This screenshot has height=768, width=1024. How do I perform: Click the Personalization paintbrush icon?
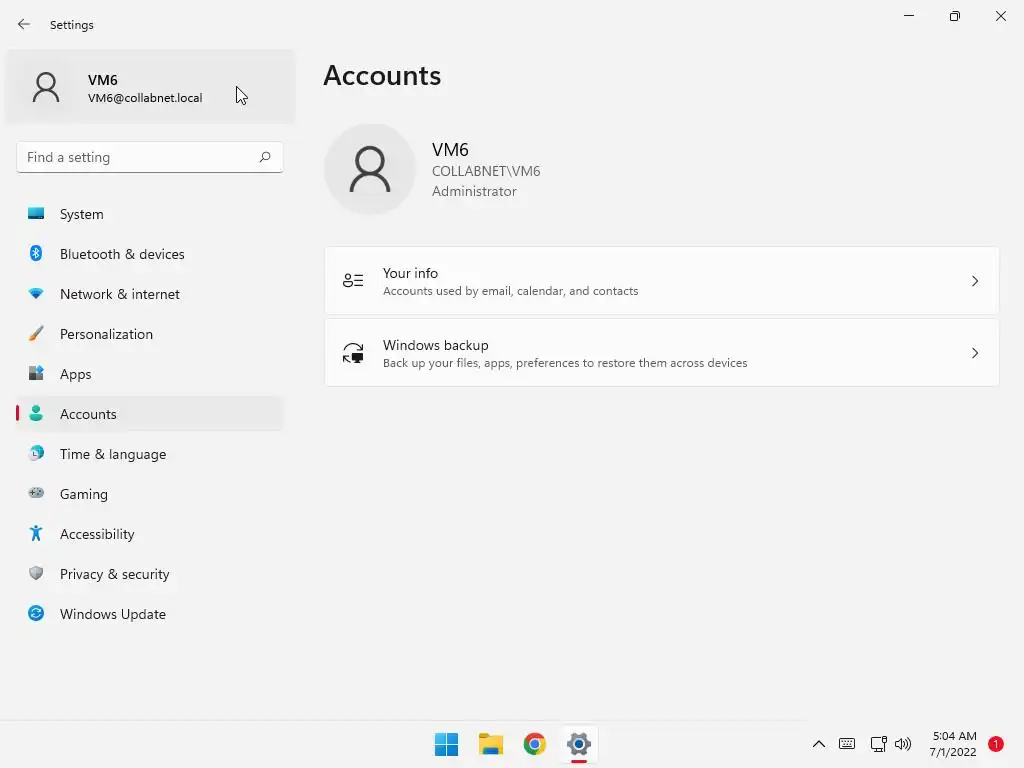click(36, 333)
